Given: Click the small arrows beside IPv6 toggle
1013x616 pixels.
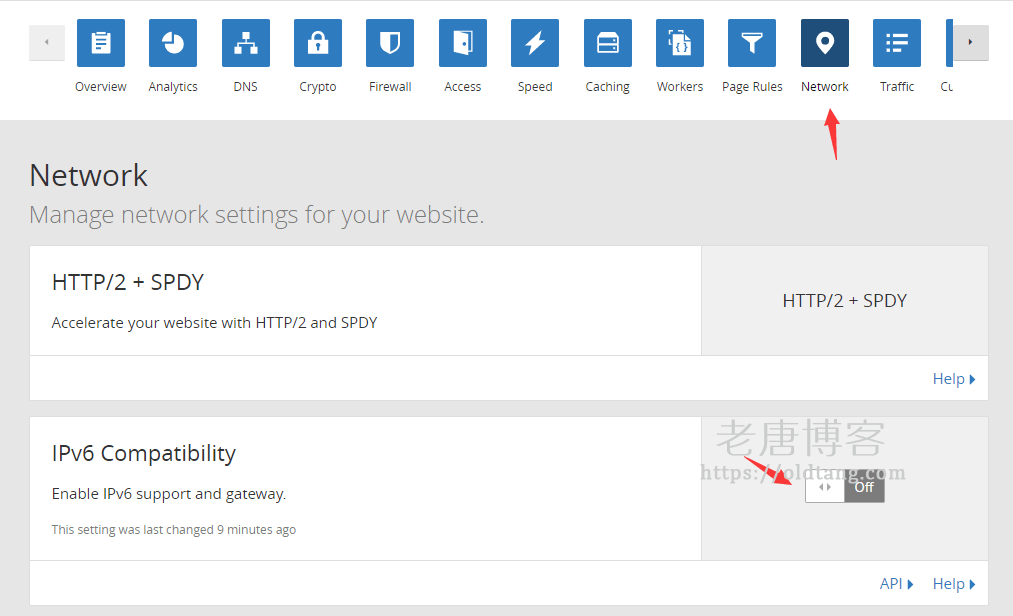Looking at the screenshot, I should tap(824, 487).
